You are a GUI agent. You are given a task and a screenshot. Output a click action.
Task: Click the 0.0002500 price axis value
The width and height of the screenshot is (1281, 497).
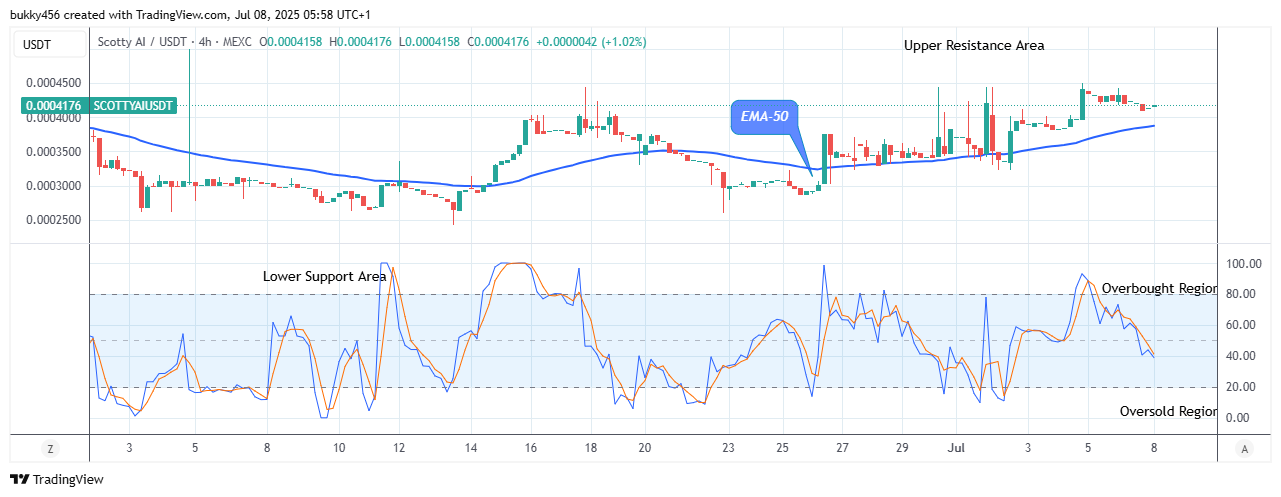click(x=54, y=220)
